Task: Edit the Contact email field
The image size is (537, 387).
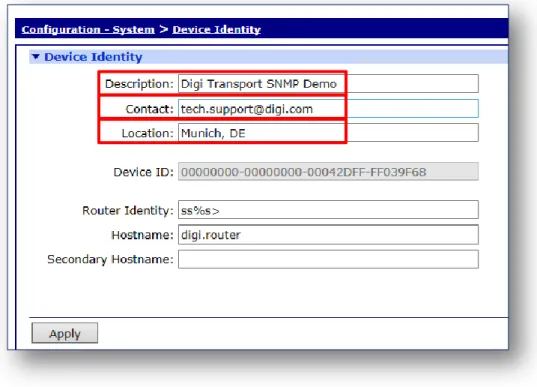Action: point(328,109)
